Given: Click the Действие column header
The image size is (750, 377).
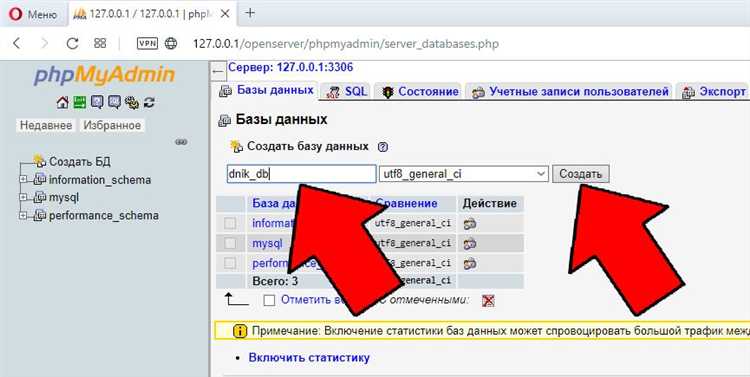Looking at the screenshot, I should pos(489,203).
